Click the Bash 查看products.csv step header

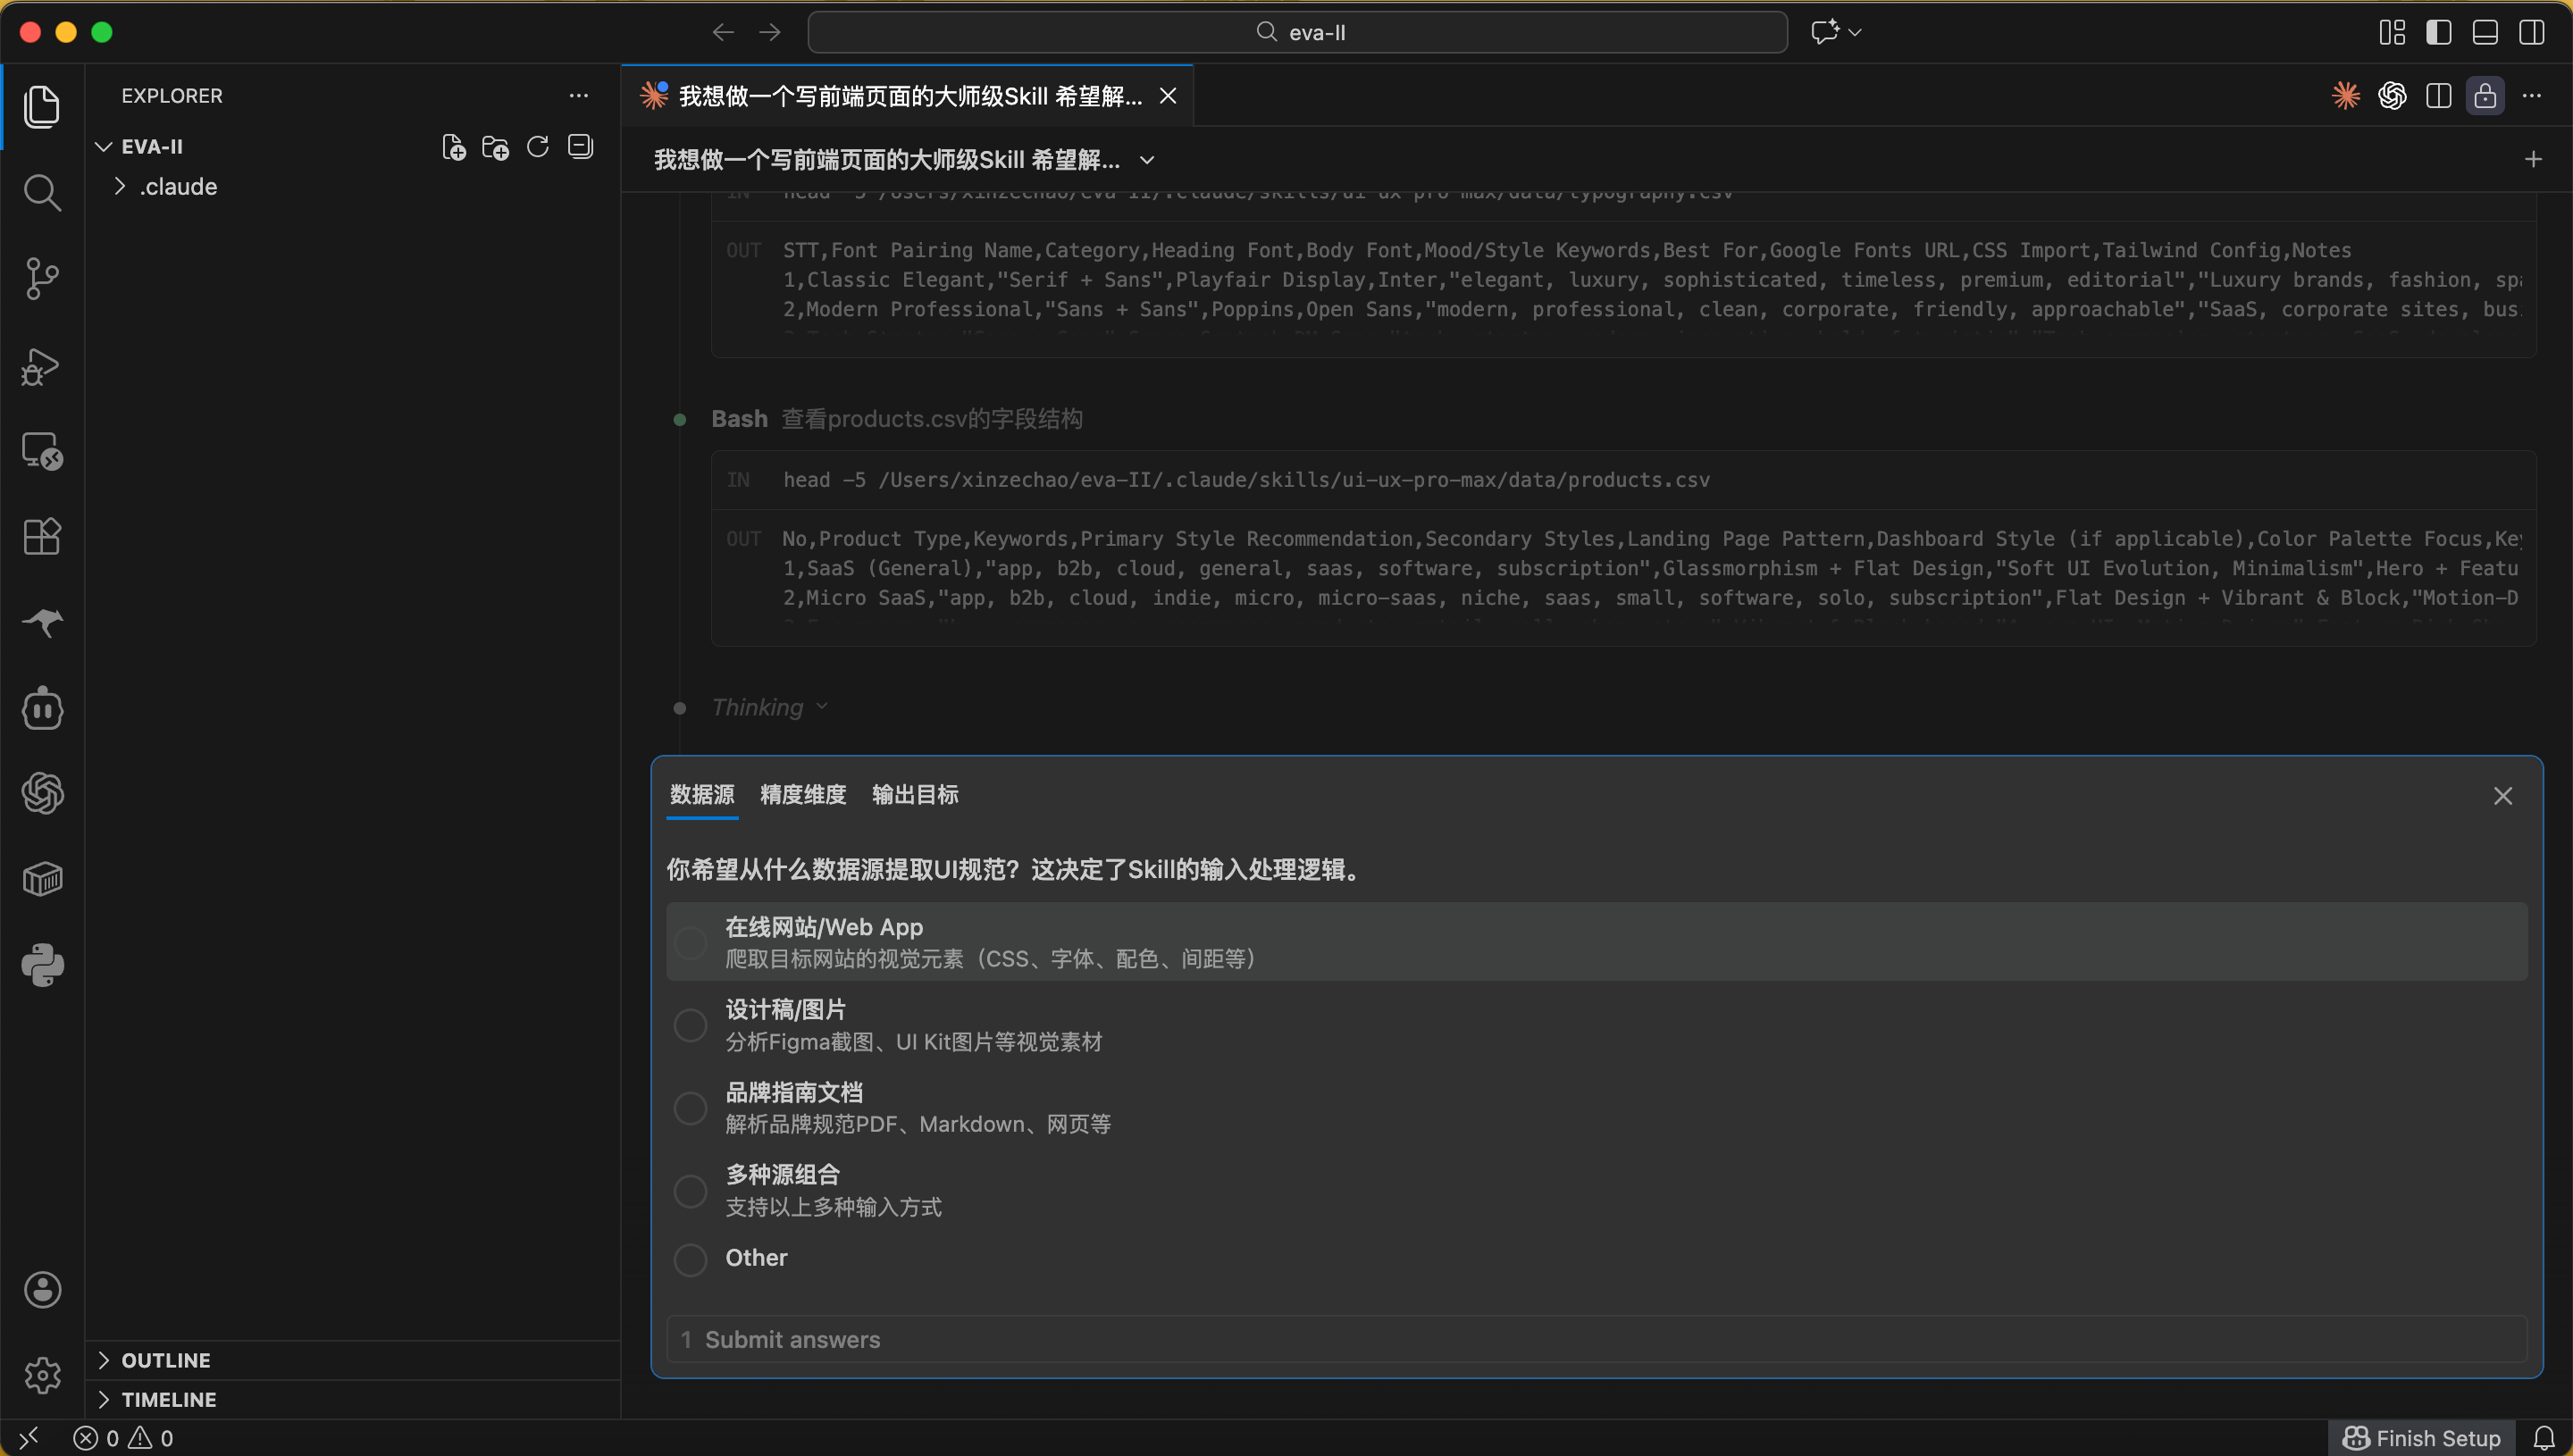[897, 419]
